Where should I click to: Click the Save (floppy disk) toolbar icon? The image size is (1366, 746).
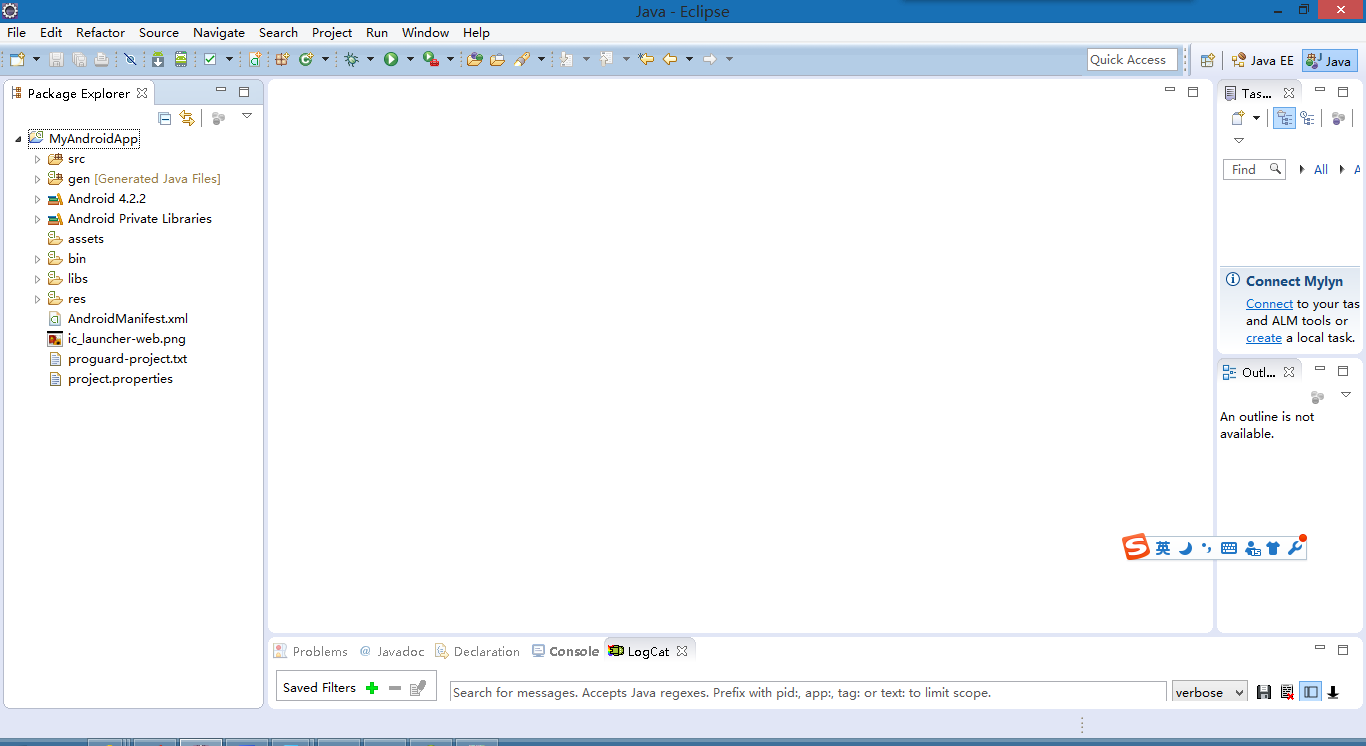click(x=57, y=60)
